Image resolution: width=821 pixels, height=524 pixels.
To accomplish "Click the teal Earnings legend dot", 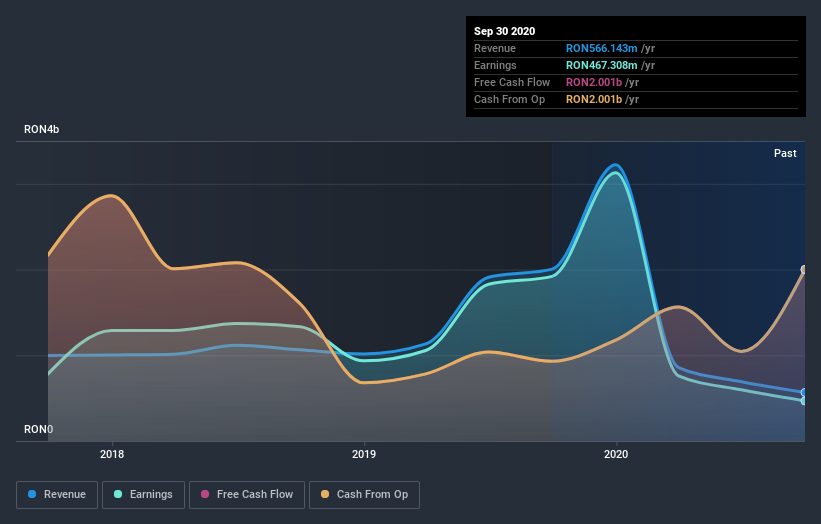I will pyautogui.click(x=118, y=494).
